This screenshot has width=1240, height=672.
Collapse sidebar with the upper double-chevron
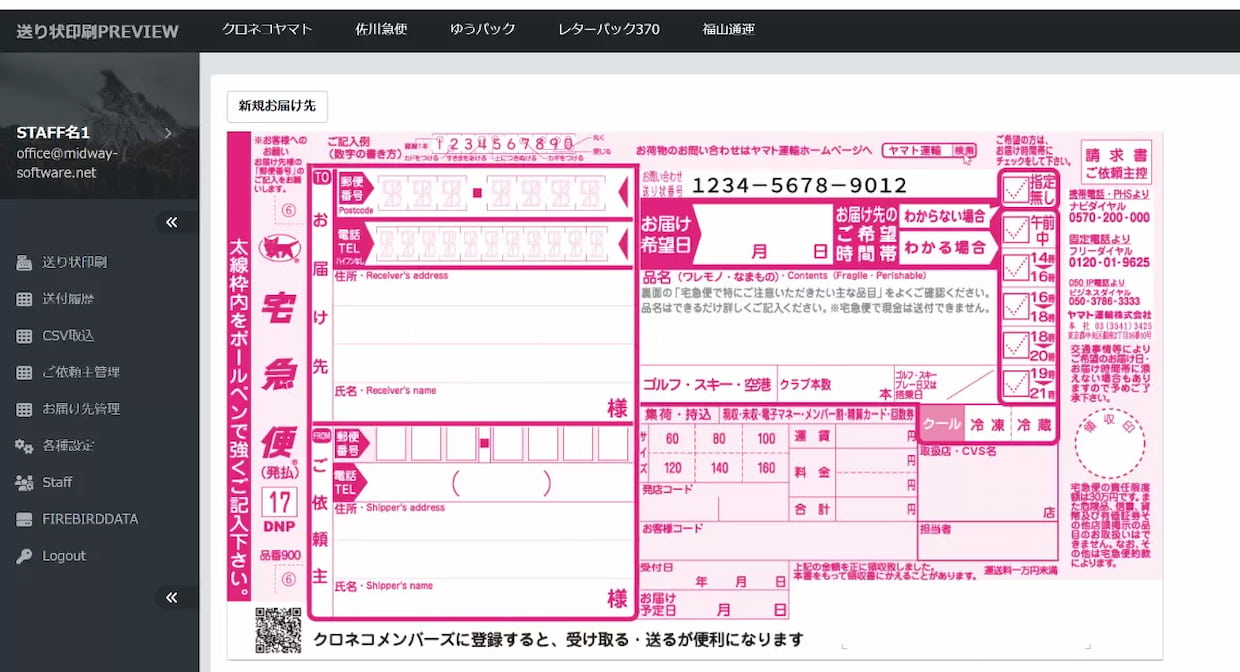(171, 222)
